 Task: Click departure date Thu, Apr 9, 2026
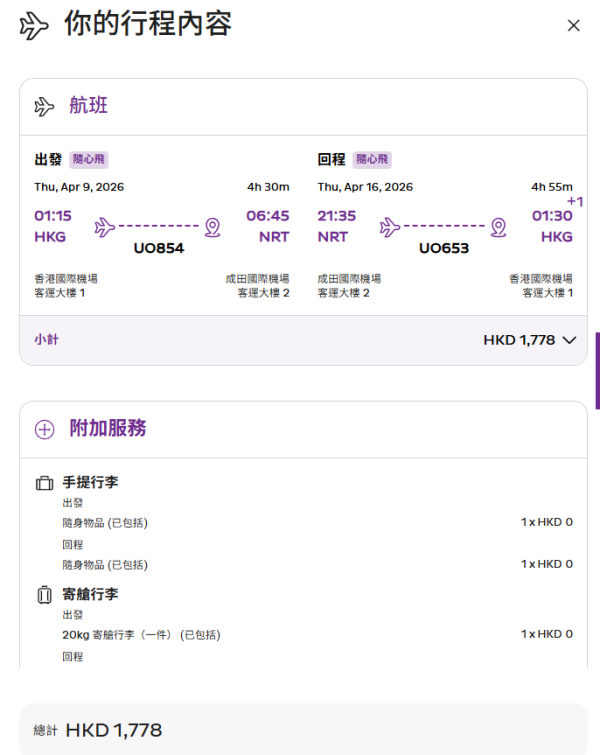pos(79,187)
